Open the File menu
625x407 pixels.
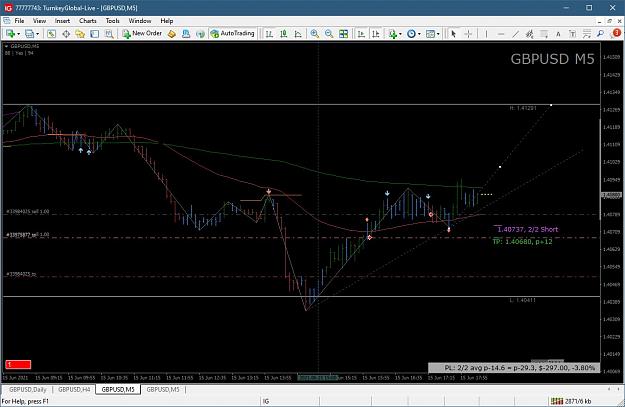tap(19, 21)
